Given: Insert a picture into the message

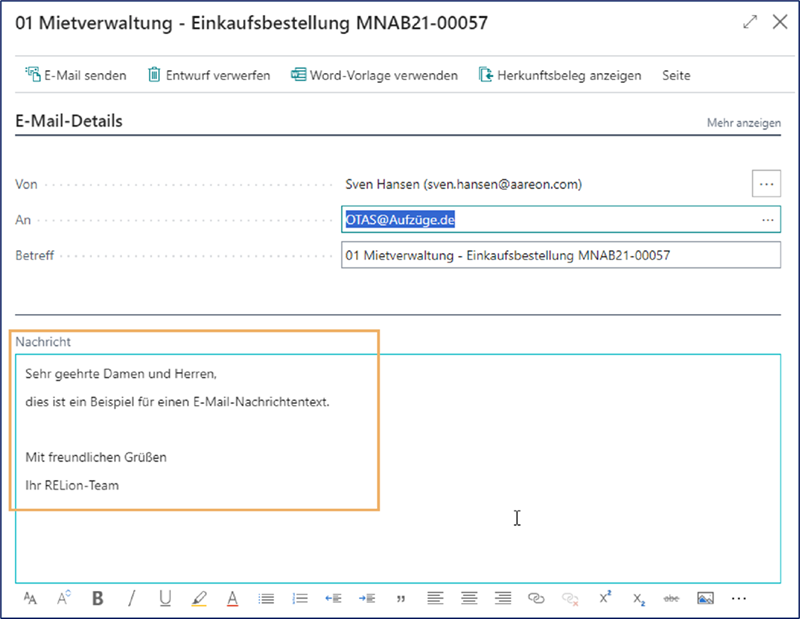Looking at the screenshot, I should pyautogui.click(x=705, y=598).
